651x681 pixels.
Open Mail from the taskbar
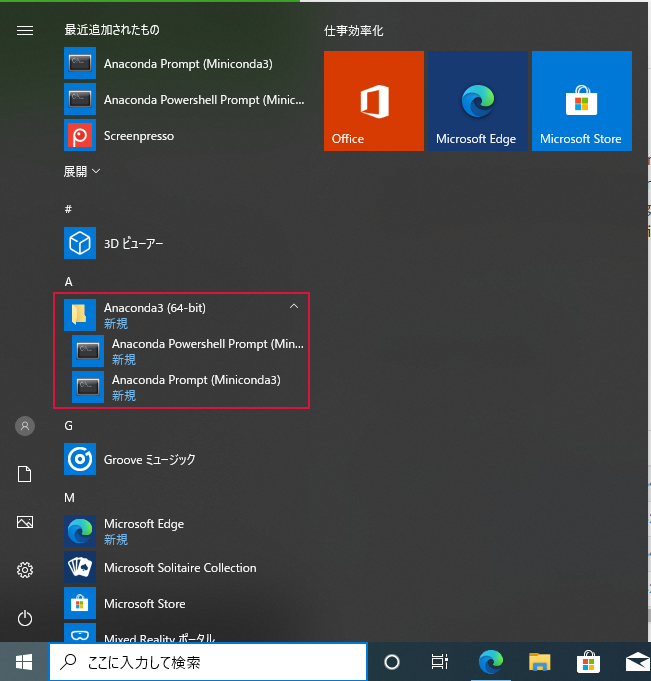click(638, 662)
